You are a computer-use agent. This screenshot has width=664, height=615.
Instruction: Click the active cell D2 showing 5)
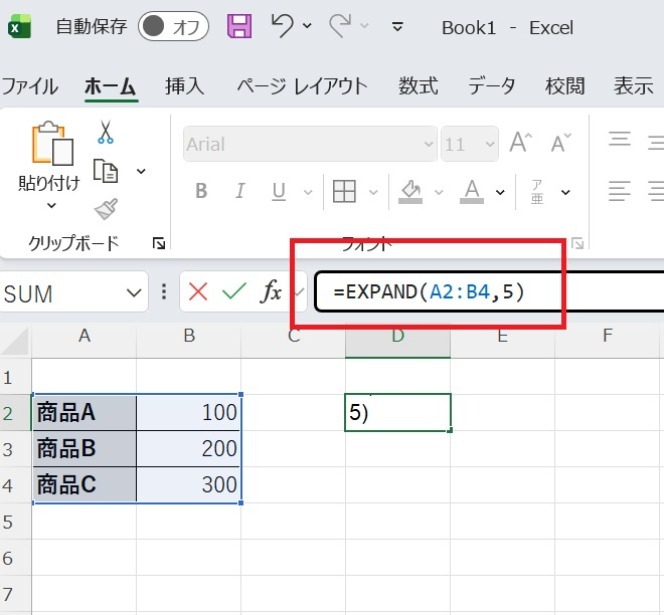click(x=398, y=412)
